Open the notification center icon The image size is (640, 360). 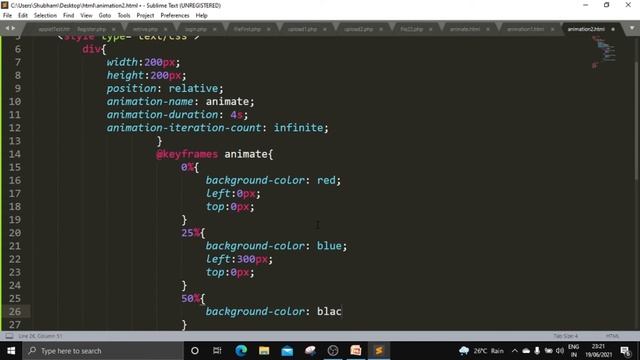(x=625, y=351)
